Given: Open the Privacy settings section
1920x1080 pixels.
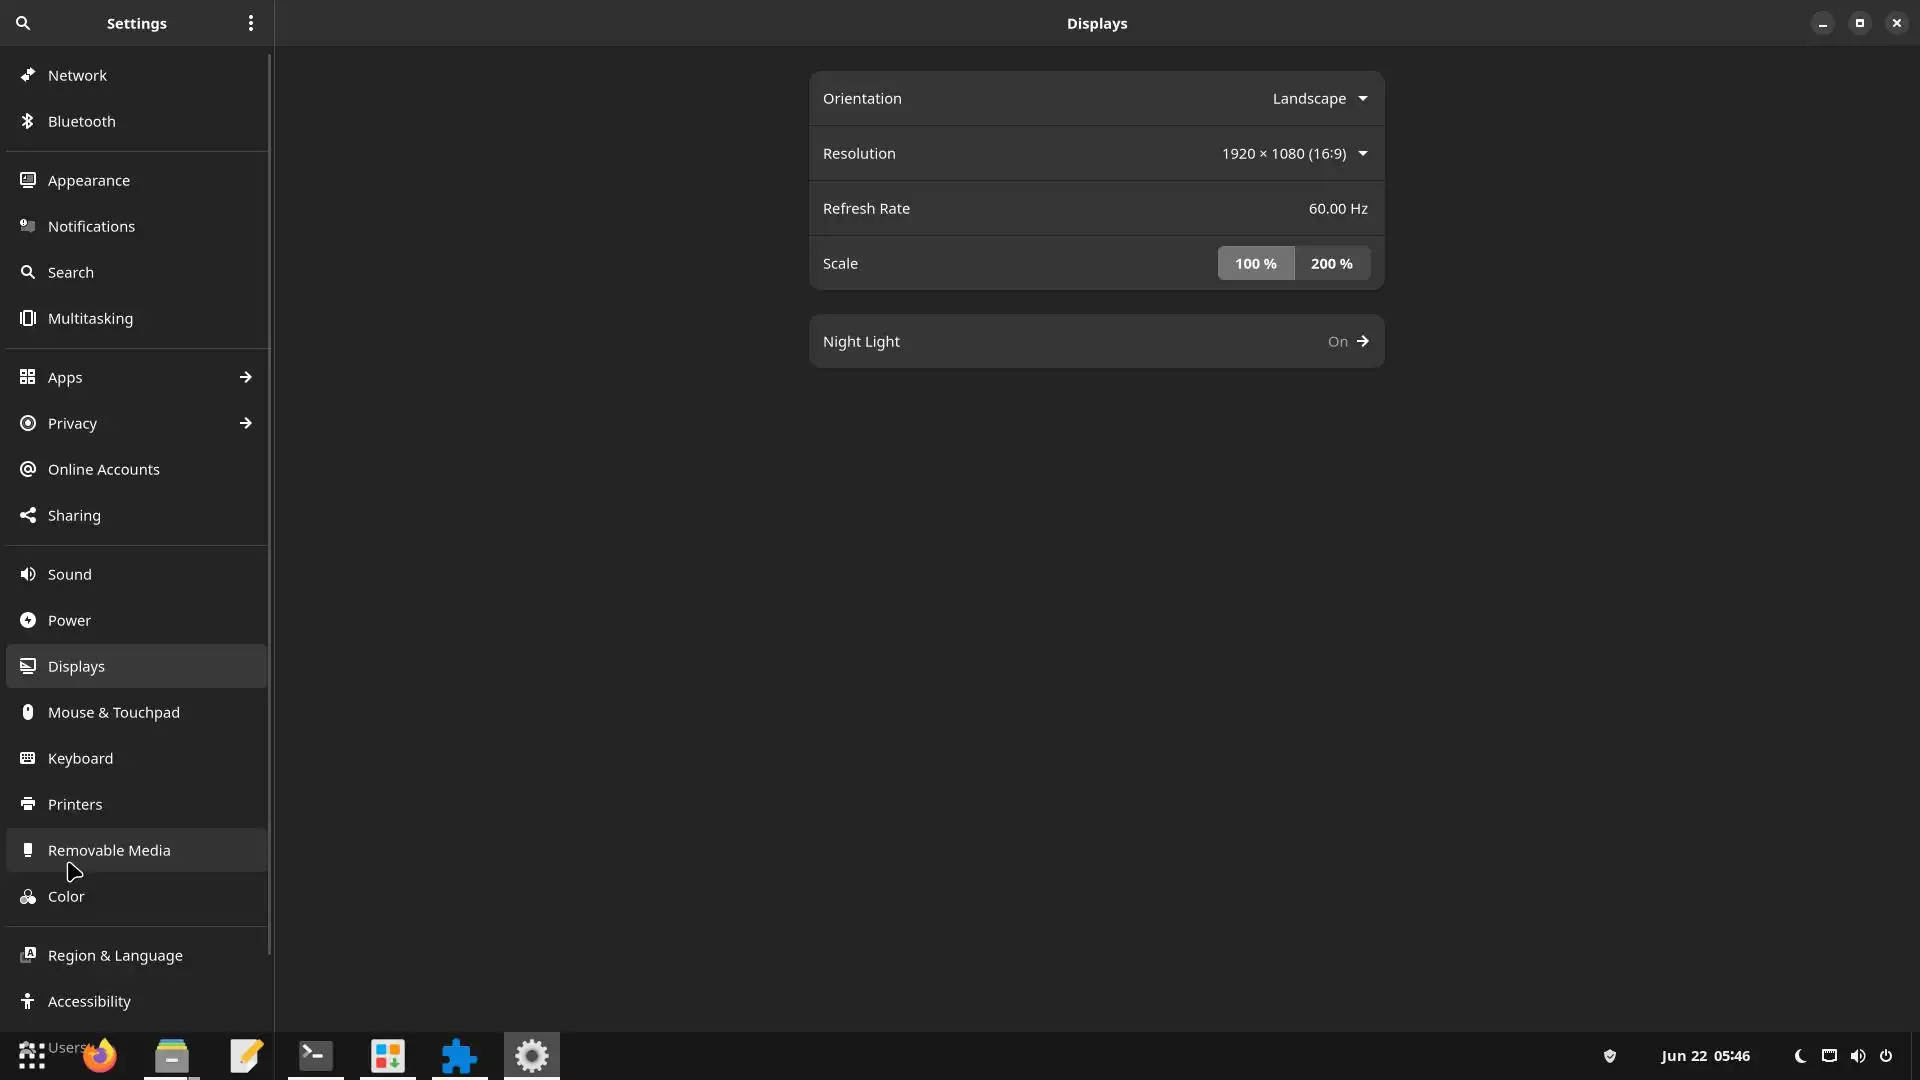Looking at the screenshot, I should (x=72, y=423).
